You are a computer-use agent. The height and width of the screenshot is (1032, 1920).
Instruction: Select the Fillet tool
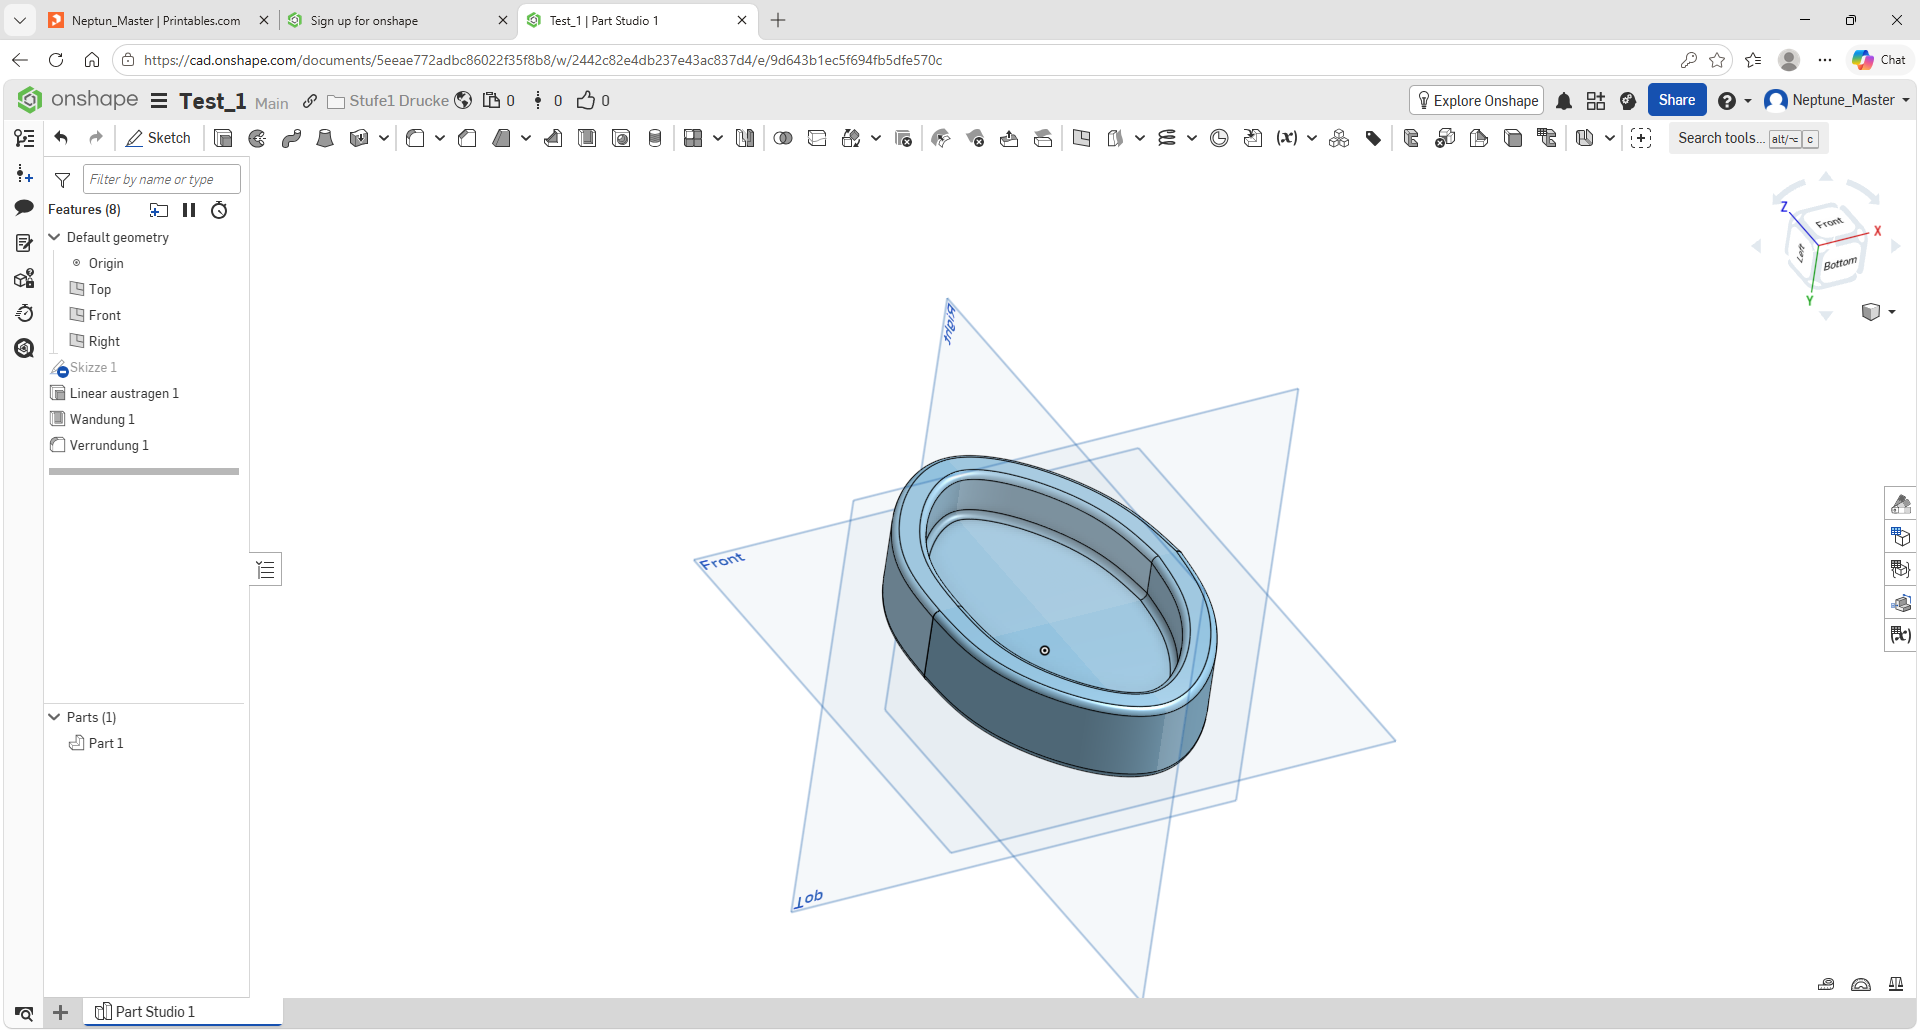click(415, 138)
